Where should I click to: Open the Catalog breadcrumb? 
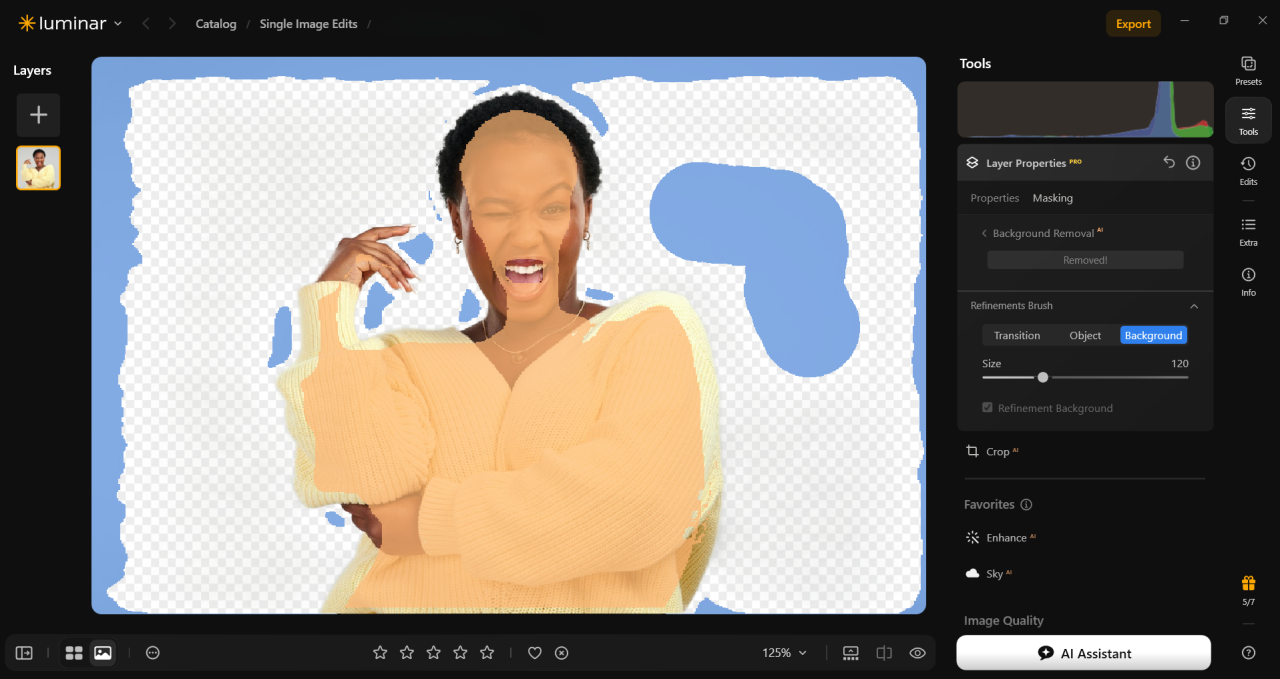(216, 24)
